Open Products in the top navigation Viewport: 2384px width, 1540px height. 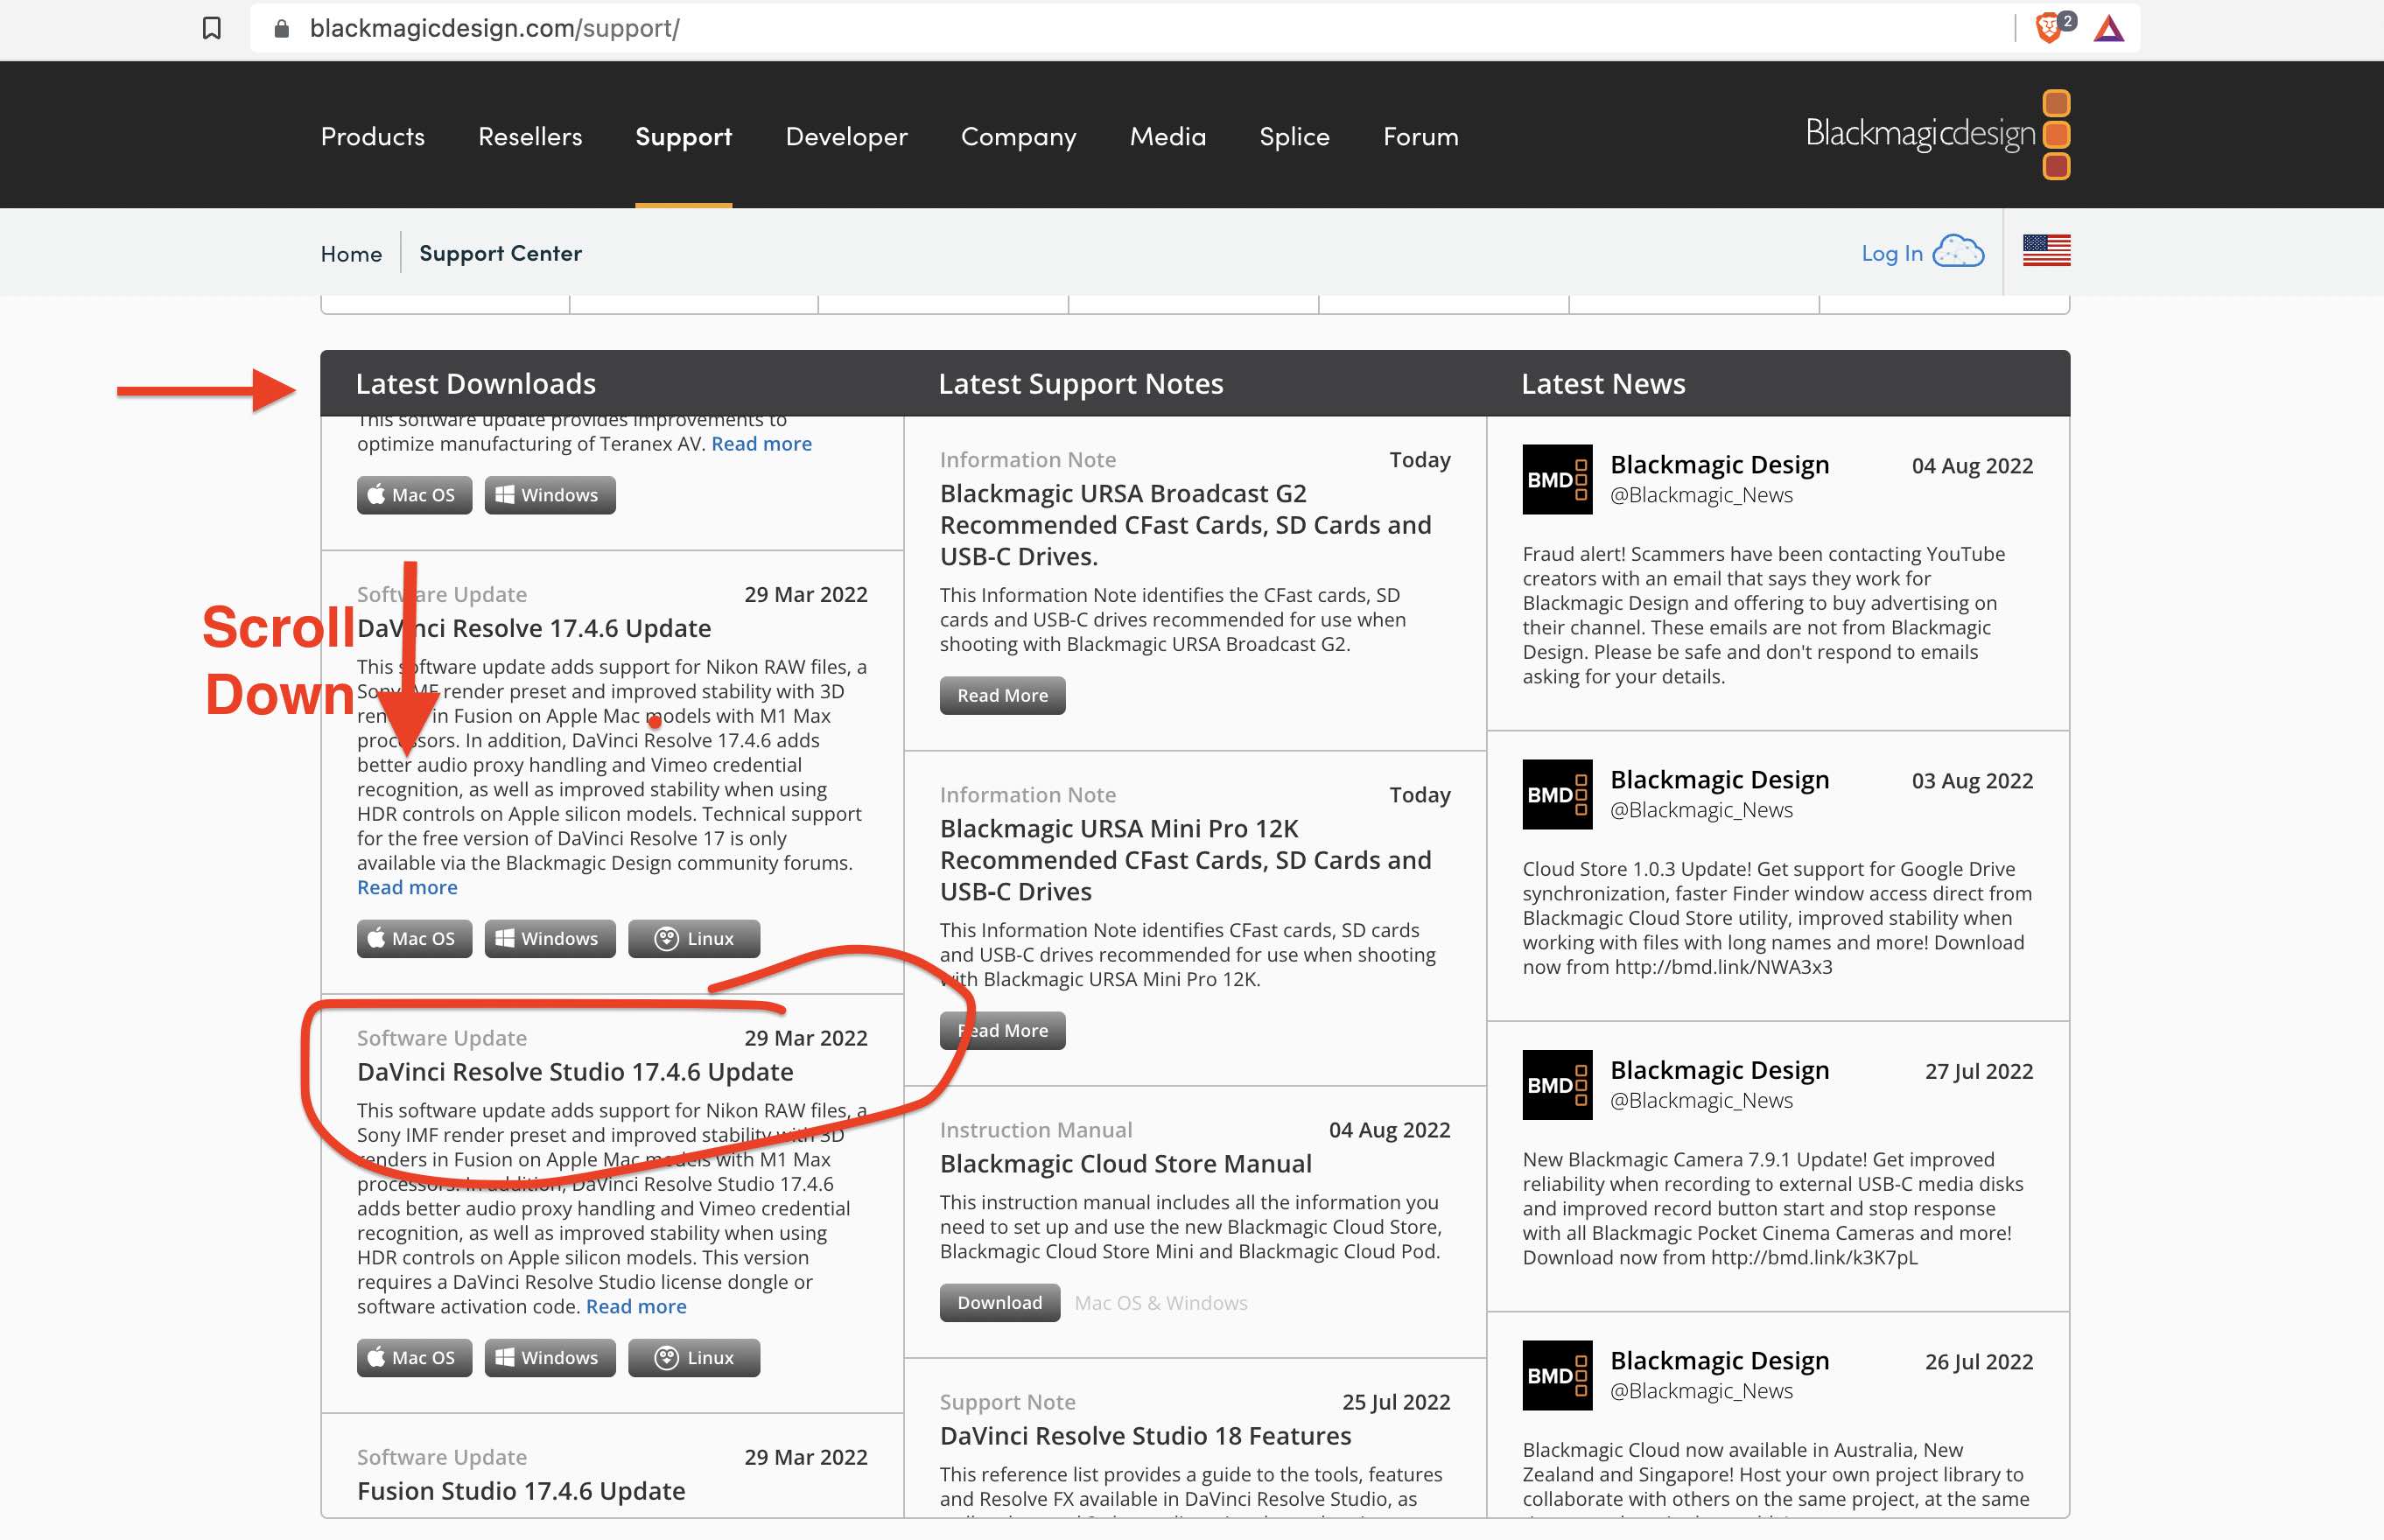[373, 136]
